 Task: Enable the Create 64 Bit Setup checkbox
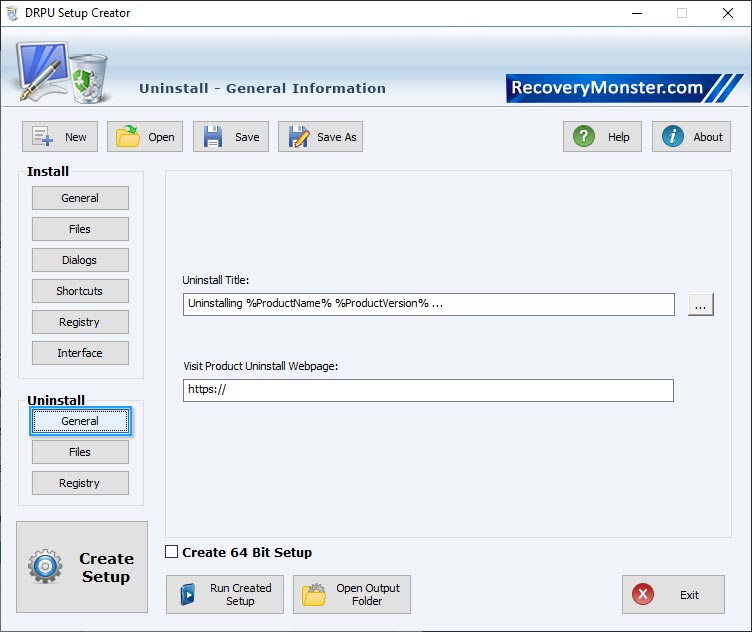click(171, 552)
